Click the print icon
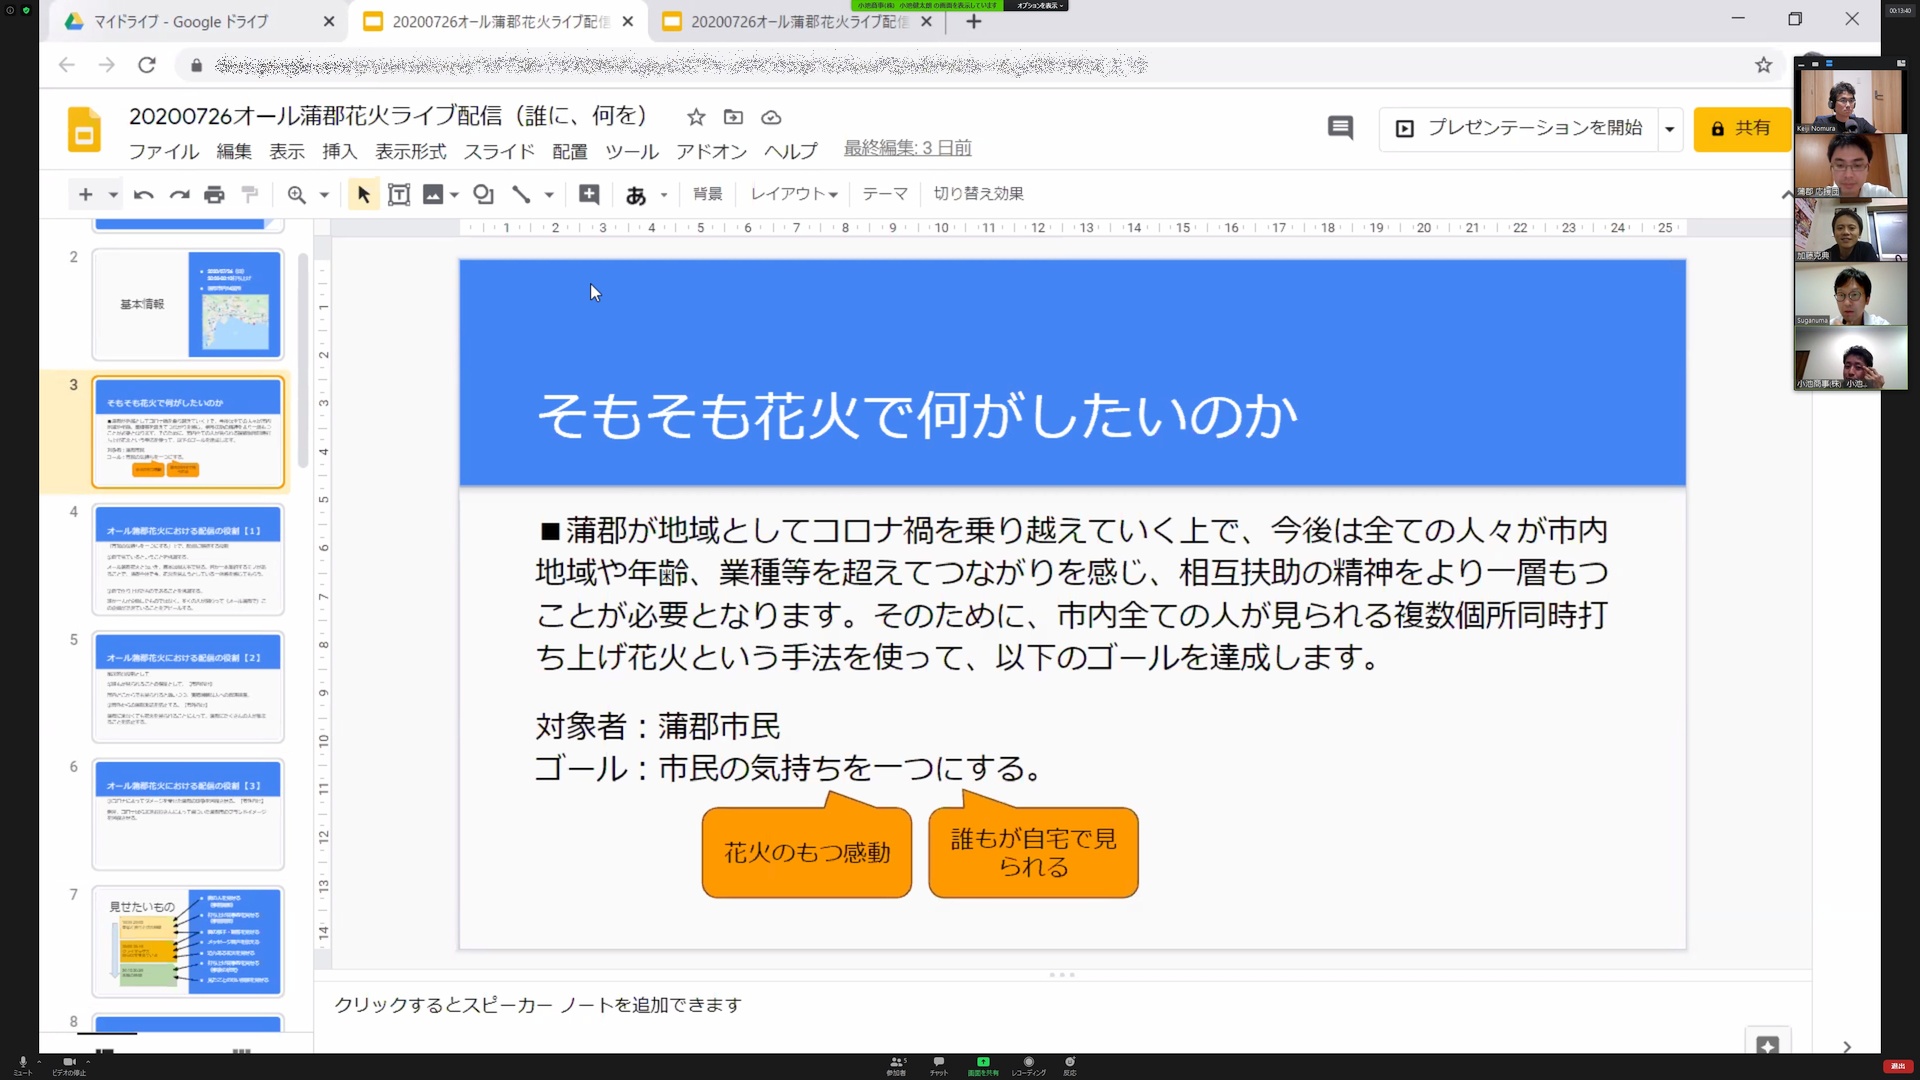The image size is (1920, 1080). [x=214, y=194]
